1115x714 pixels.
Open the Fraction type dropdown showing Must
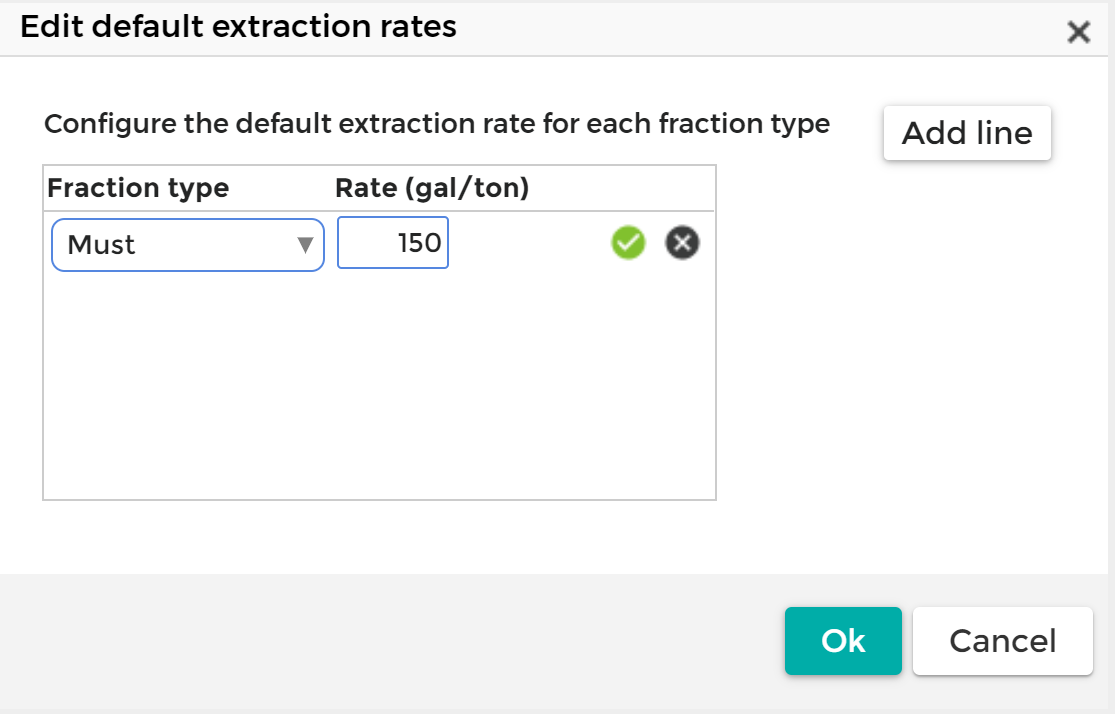click(188, 245)
